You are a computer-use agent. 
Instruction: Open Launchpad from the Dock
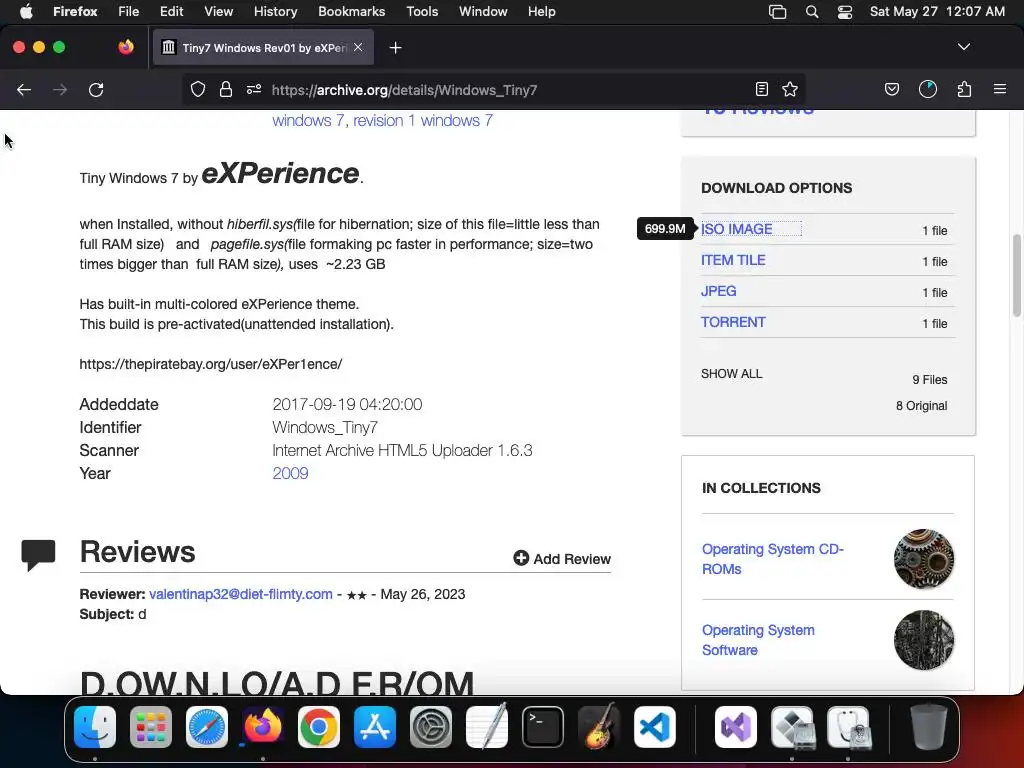point(151,727)
